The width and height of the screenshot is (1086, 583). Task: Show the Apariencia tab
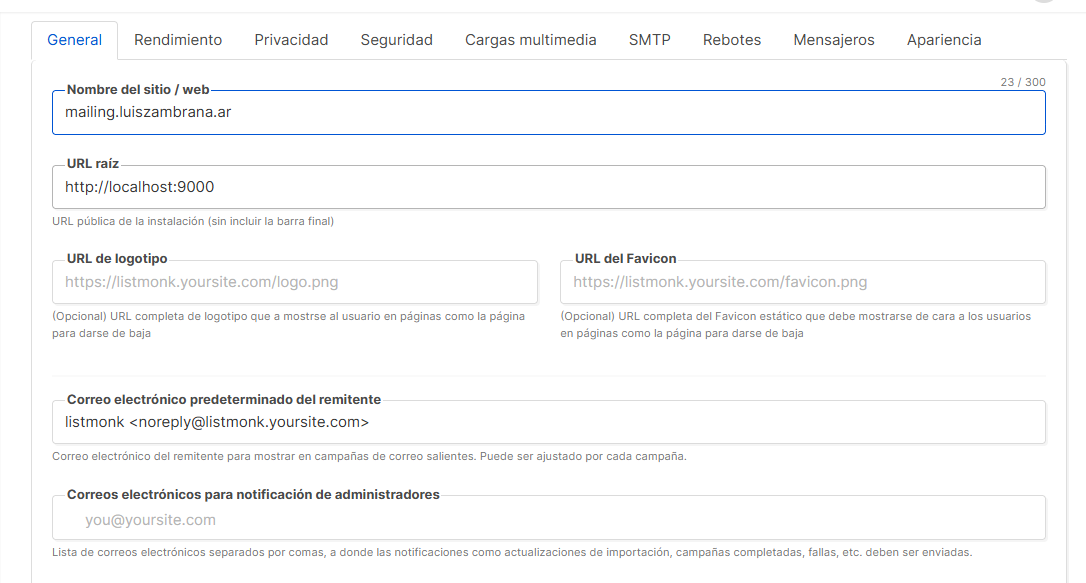tap(943, 40)
